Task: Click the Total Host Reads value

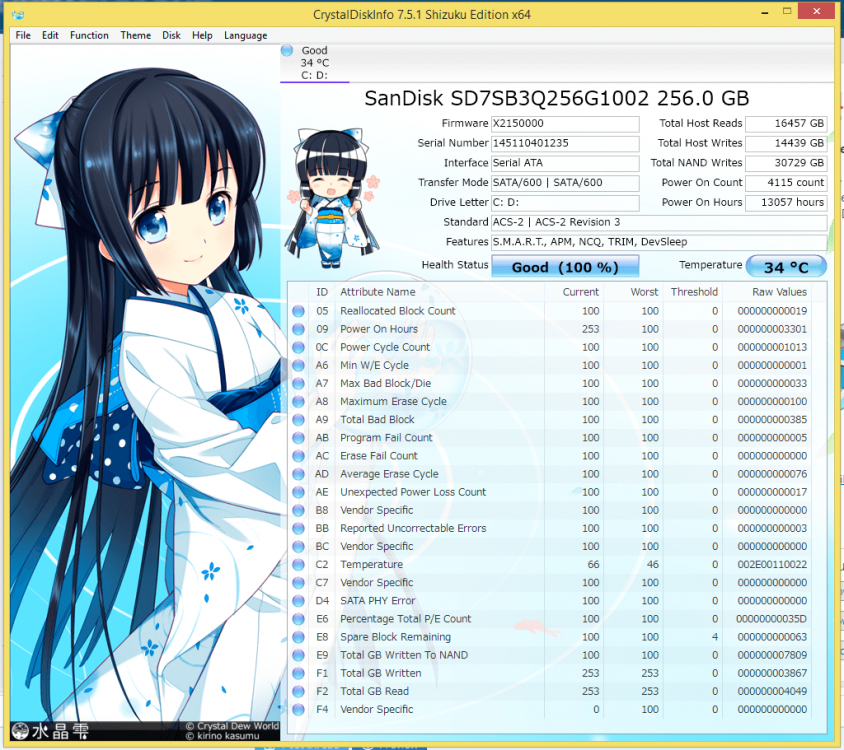Action: (786, 123)
